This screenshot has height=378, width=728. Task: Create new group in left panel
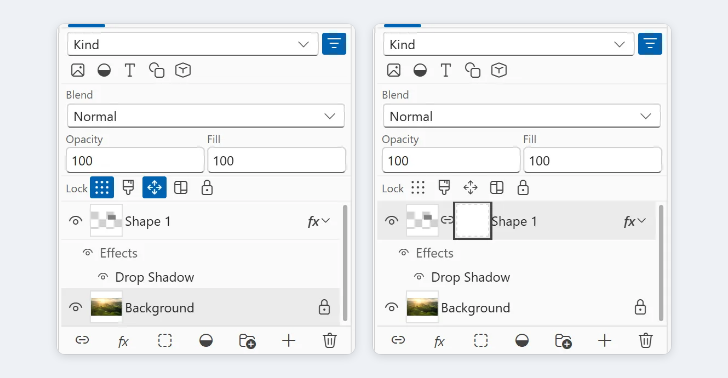[x=247, y=341]
